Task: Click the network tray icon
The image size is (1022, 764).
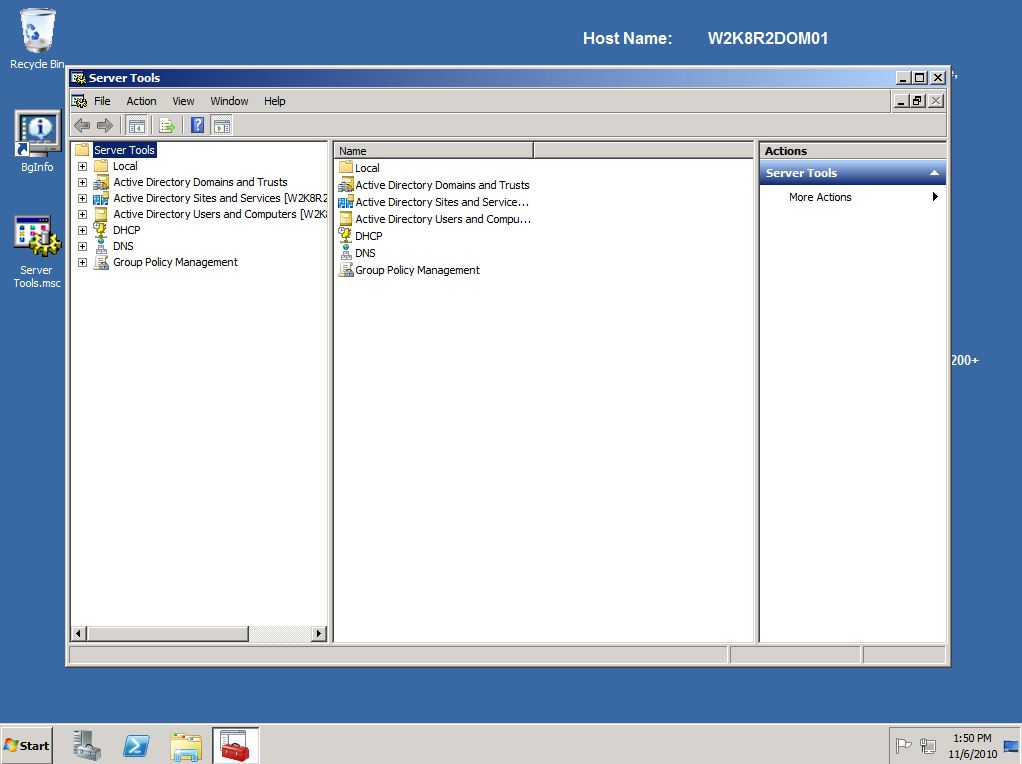Action: pos(927,746)
